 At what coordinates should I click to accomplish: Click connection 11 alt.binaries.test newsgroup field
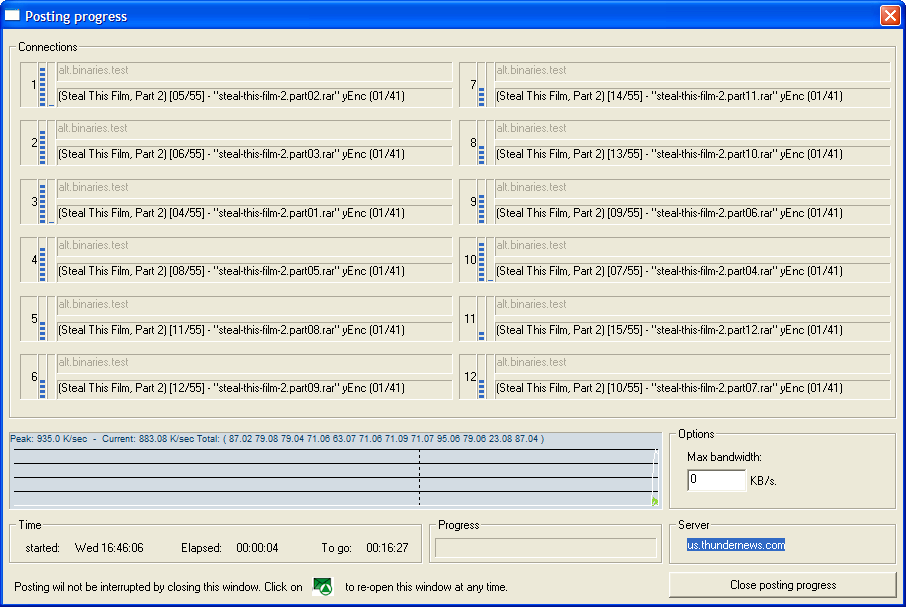pos(692,305)
